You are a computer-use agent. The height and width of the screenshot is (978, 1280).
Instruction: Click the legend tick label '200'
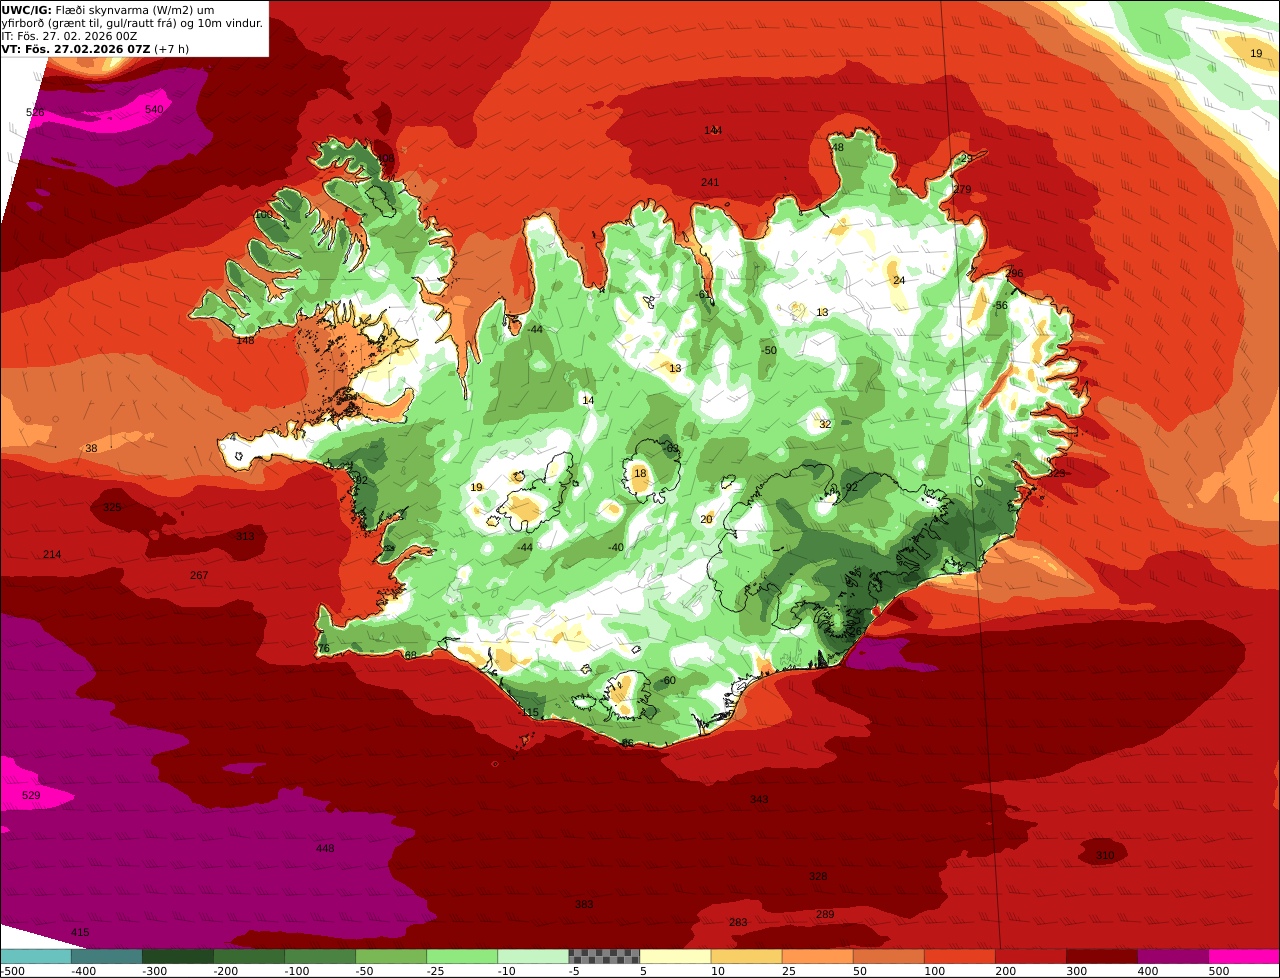point(1006,971)
